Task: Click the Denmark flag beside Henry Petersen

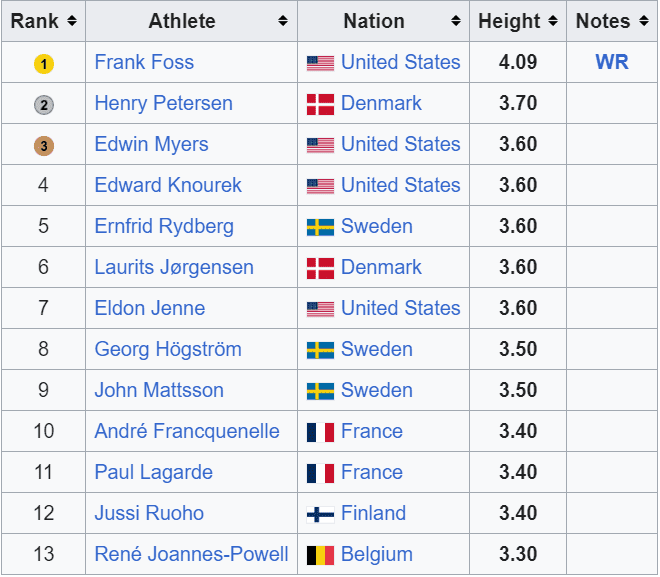Action: click(x=320, y=104)
